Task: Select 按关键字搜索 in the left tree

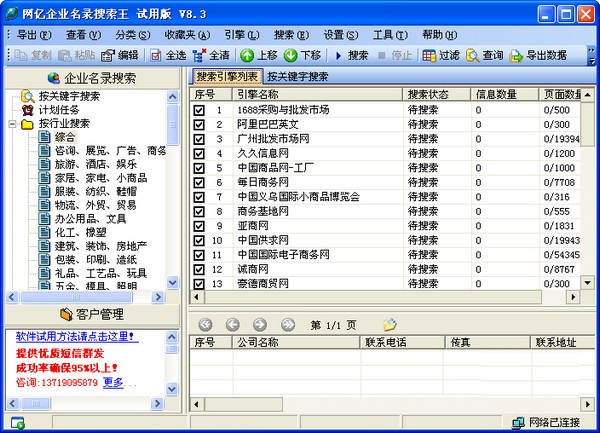Action: pos(69,96)
